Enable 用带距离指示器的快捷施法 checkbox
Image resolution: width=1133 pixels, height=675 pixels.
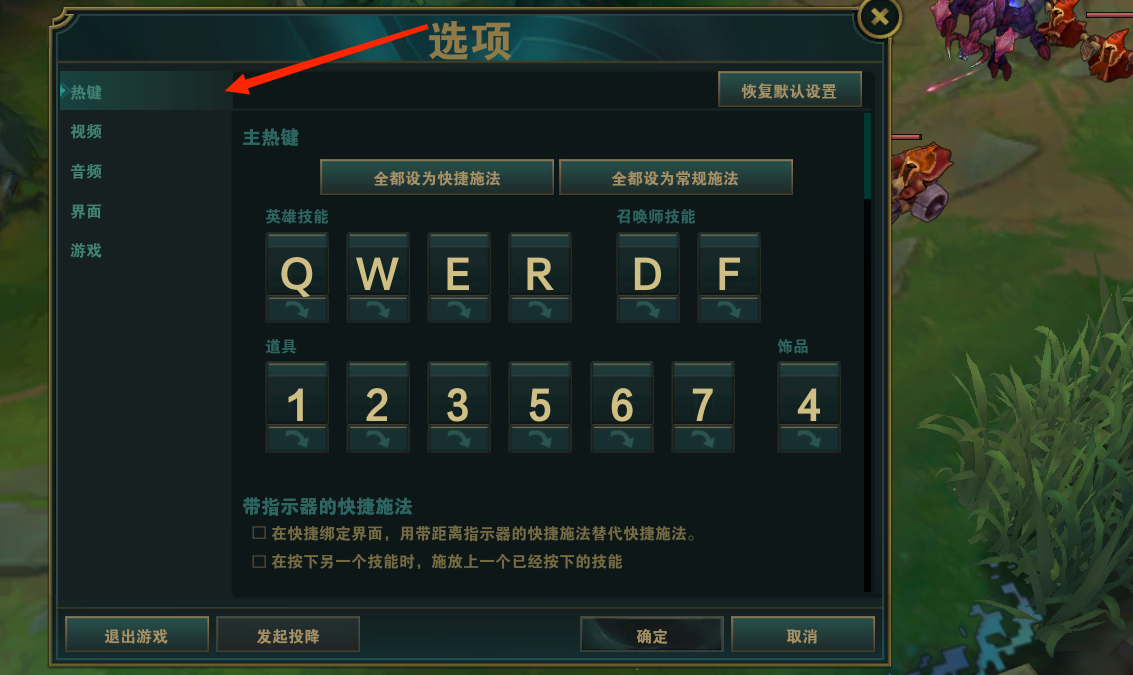pos(259,533)
